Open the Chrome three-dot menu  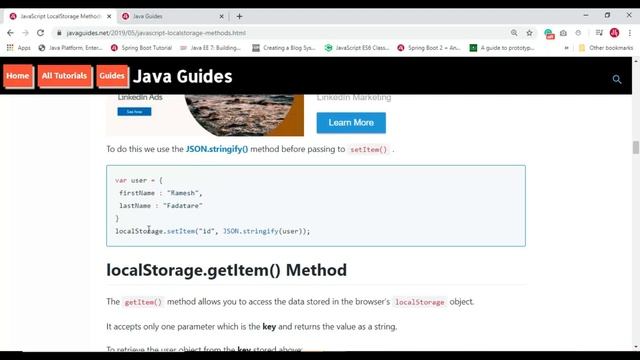[x=630, y=33]
